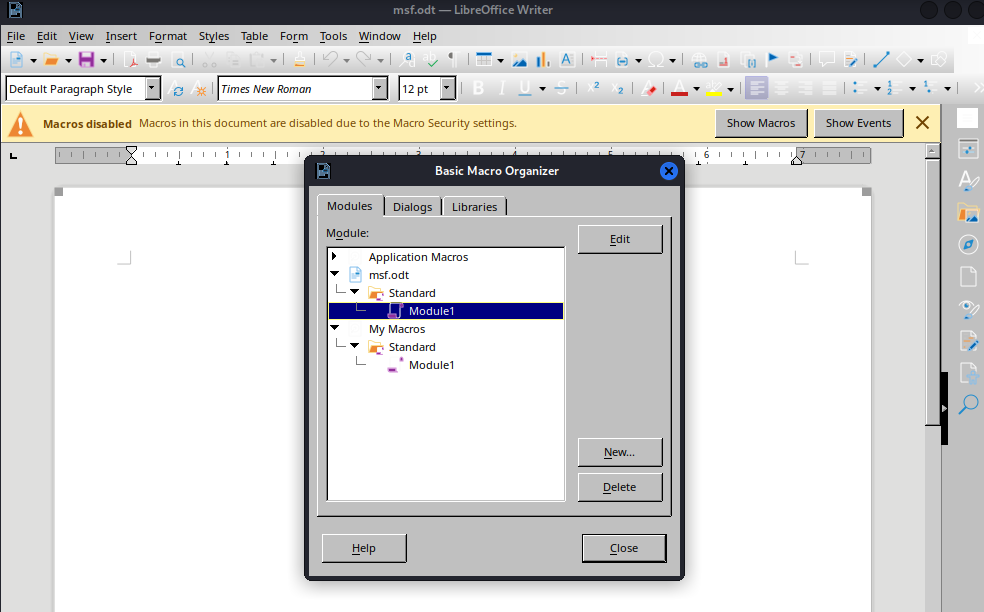Click the Show Macros button
This screenshot has height=612, width=984.
pos(760,123)
